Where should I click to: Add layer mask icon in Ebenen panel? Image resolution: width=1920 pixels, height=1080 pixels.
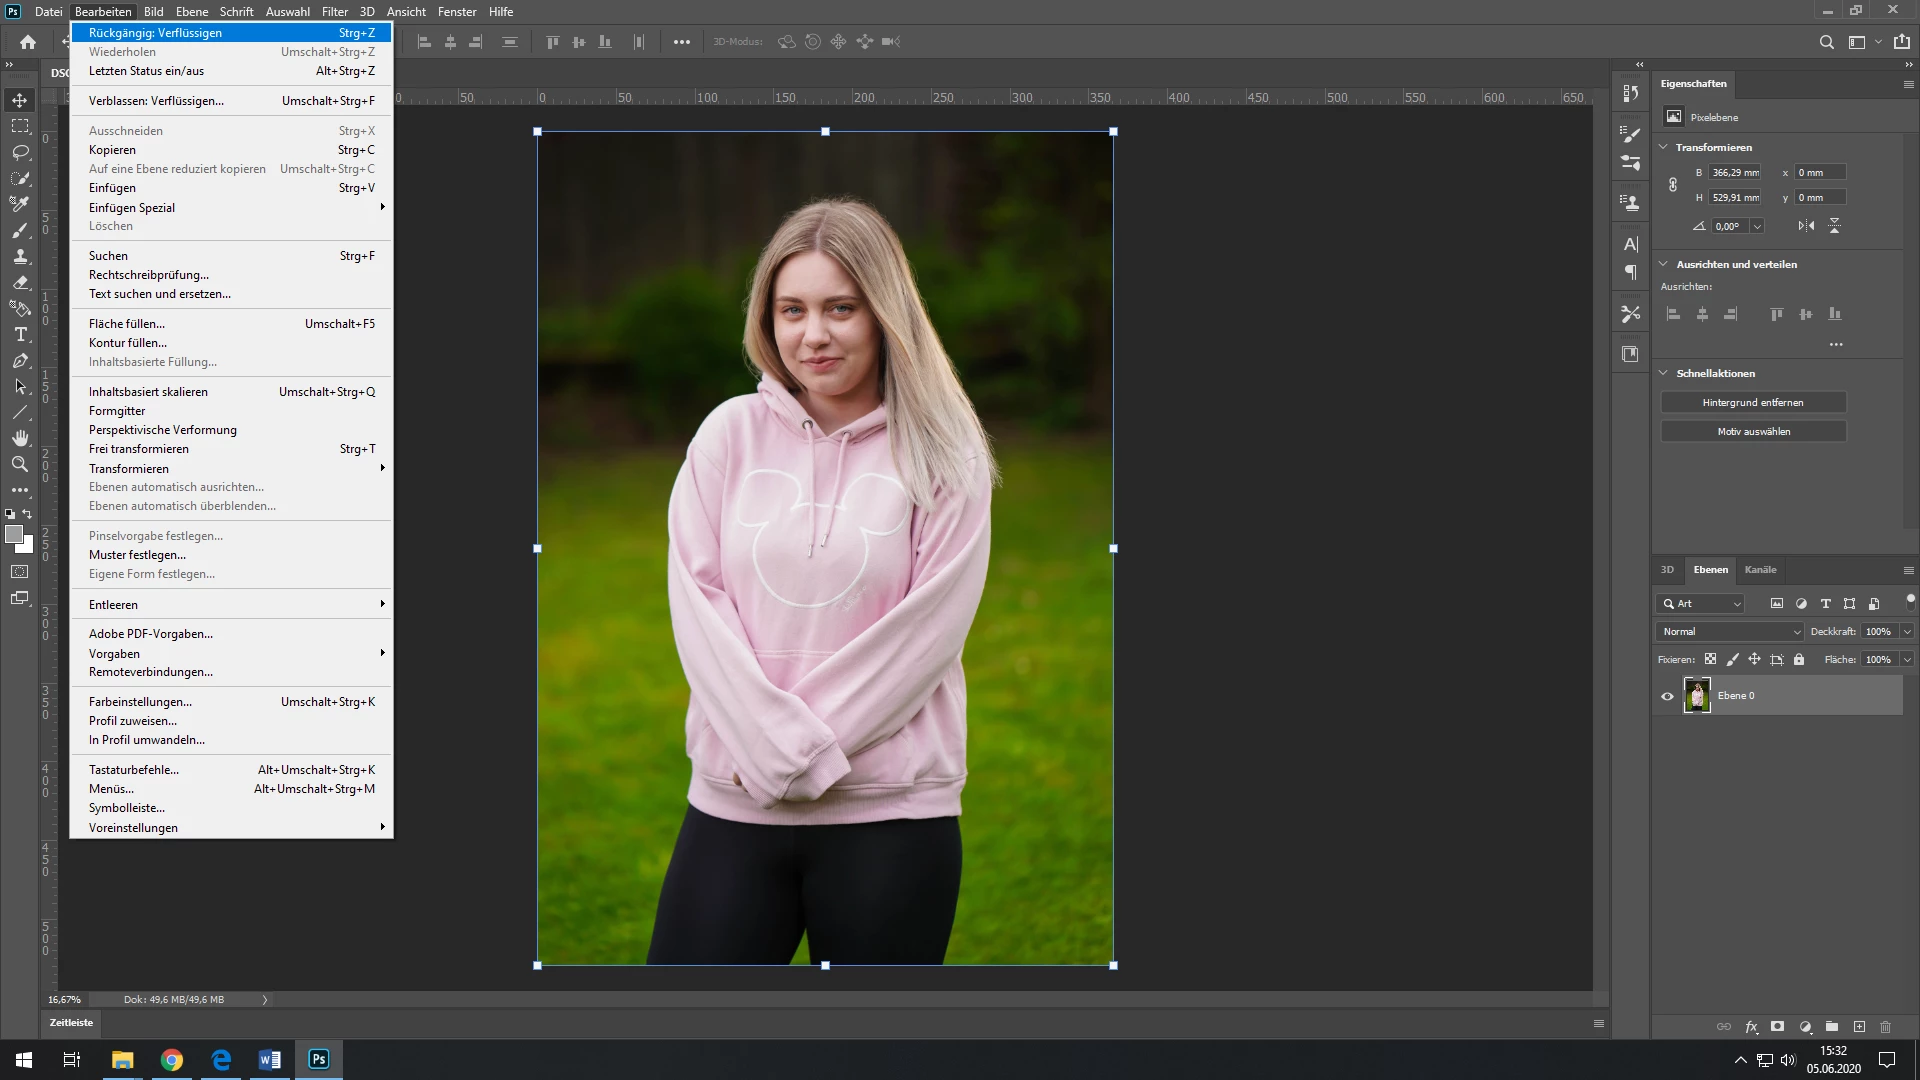click(1777, 1027)
